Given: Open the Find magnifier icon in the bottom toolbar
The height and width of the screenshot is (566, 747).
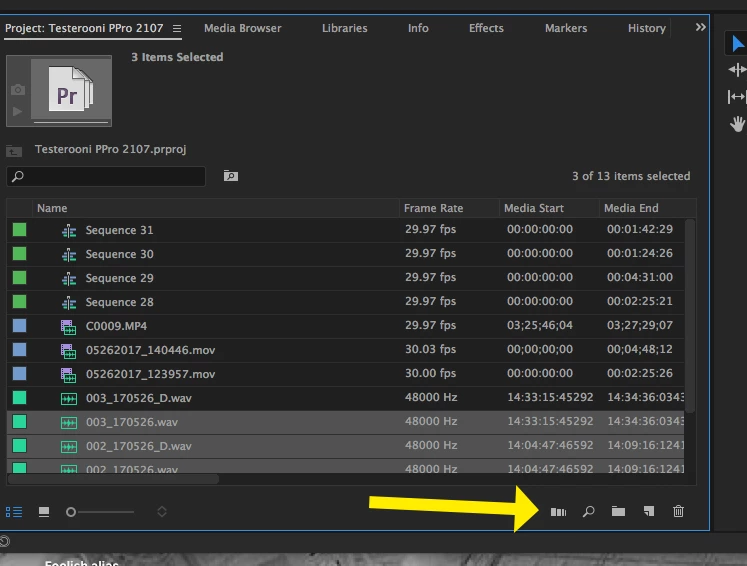Looking at the screenshot, I should point(588,512).
